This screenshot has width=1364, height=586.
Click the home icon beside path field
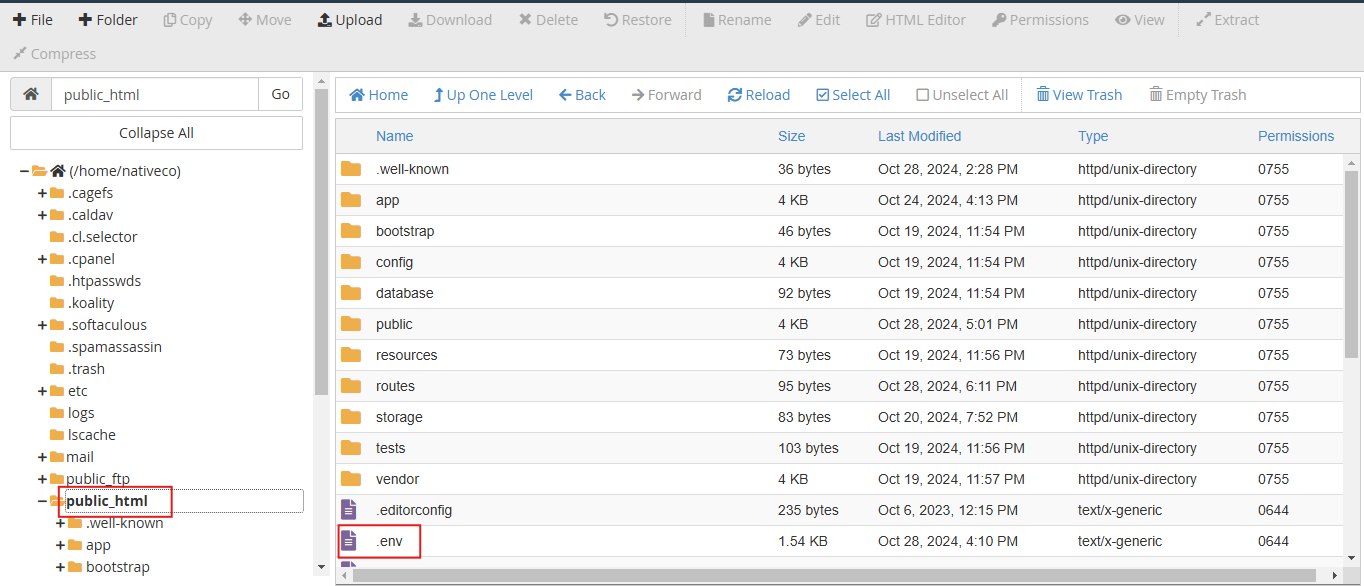point(31,94)
